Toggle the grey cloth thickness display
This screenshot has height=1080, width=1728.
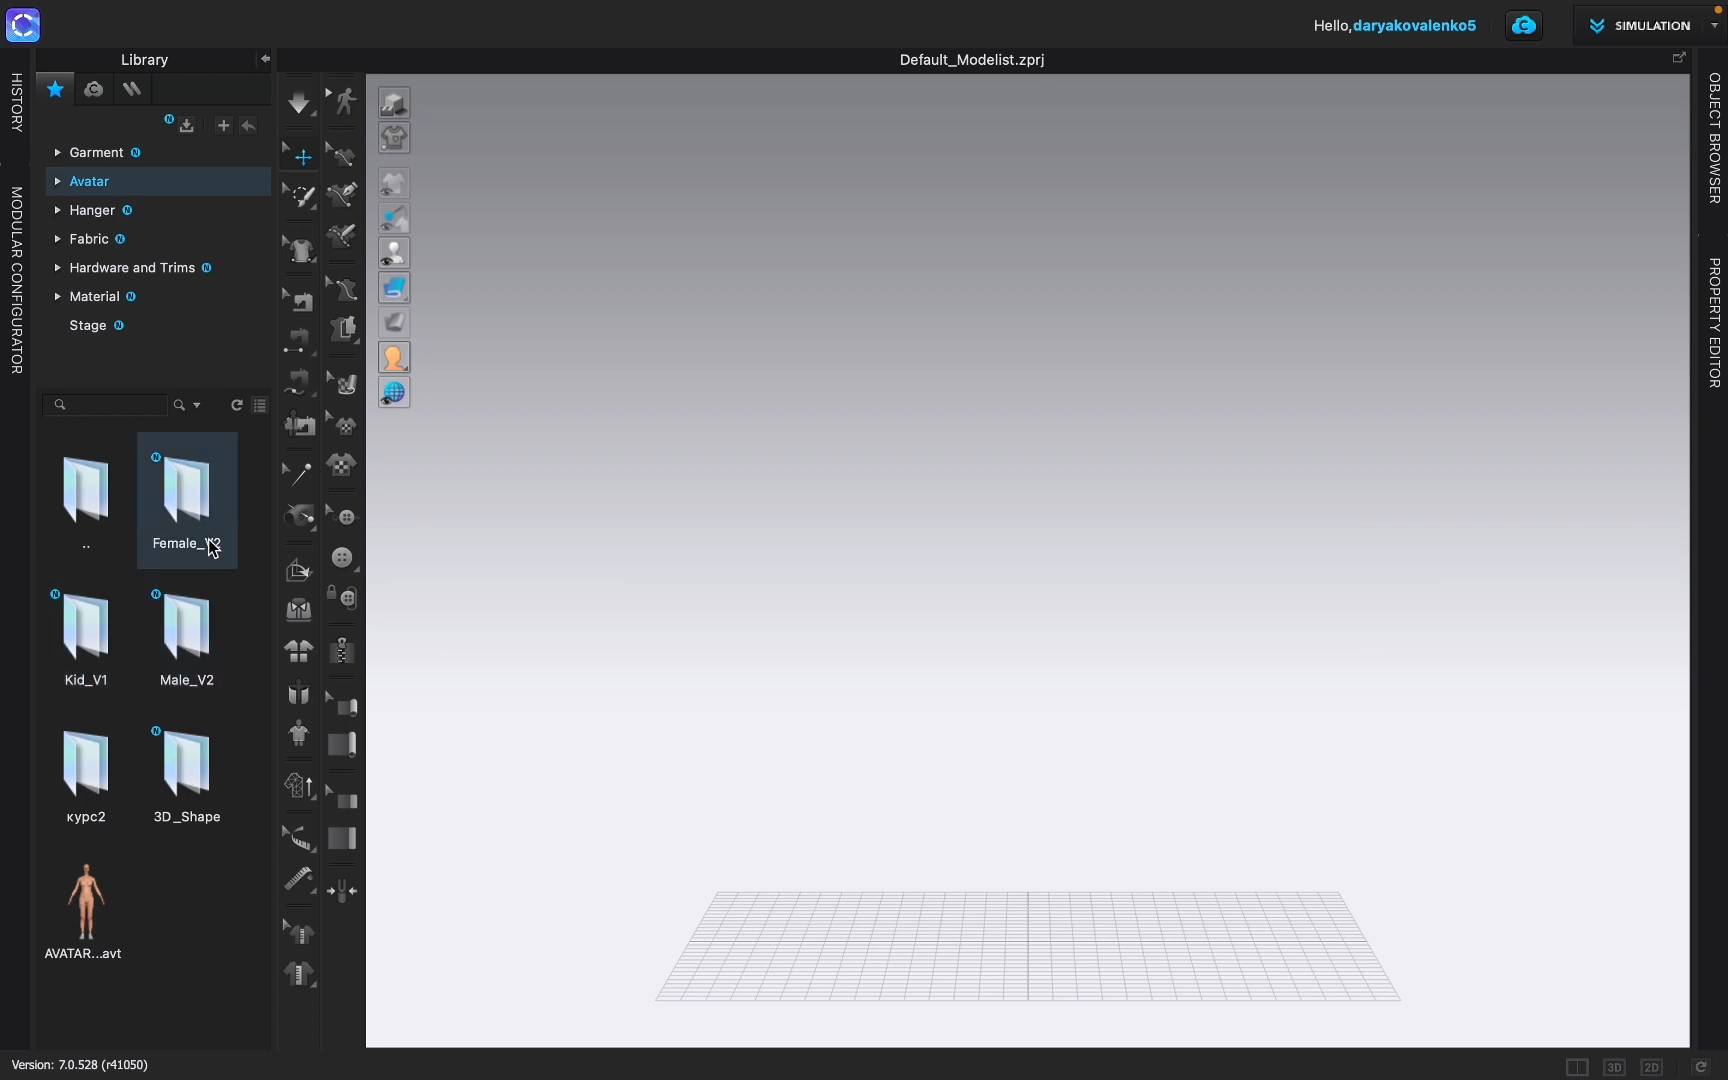[394, 323]
